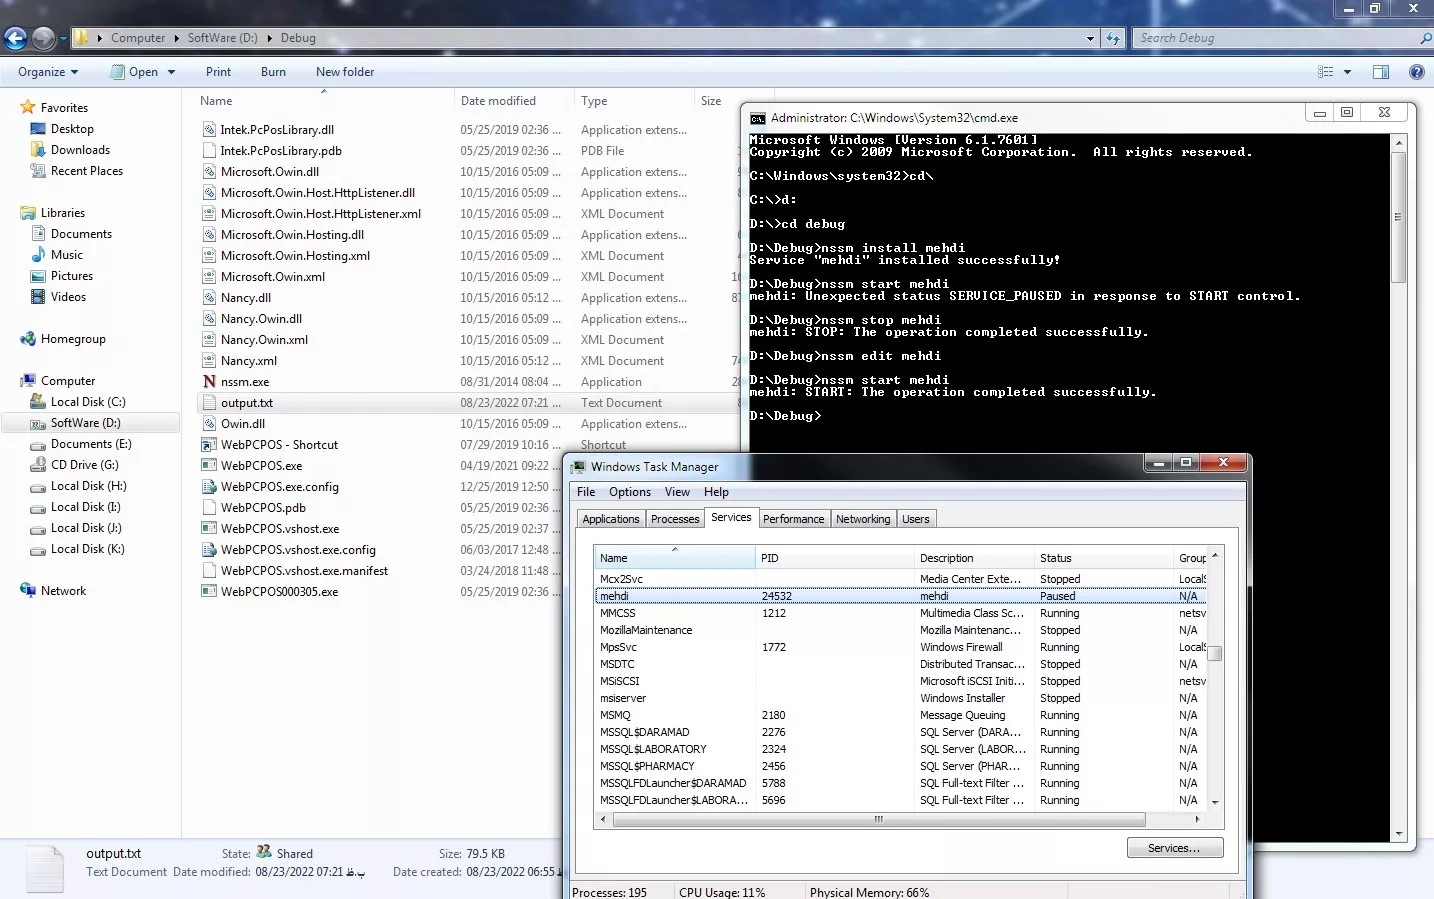Click Print in Explorer toolbar

point(218,72)
